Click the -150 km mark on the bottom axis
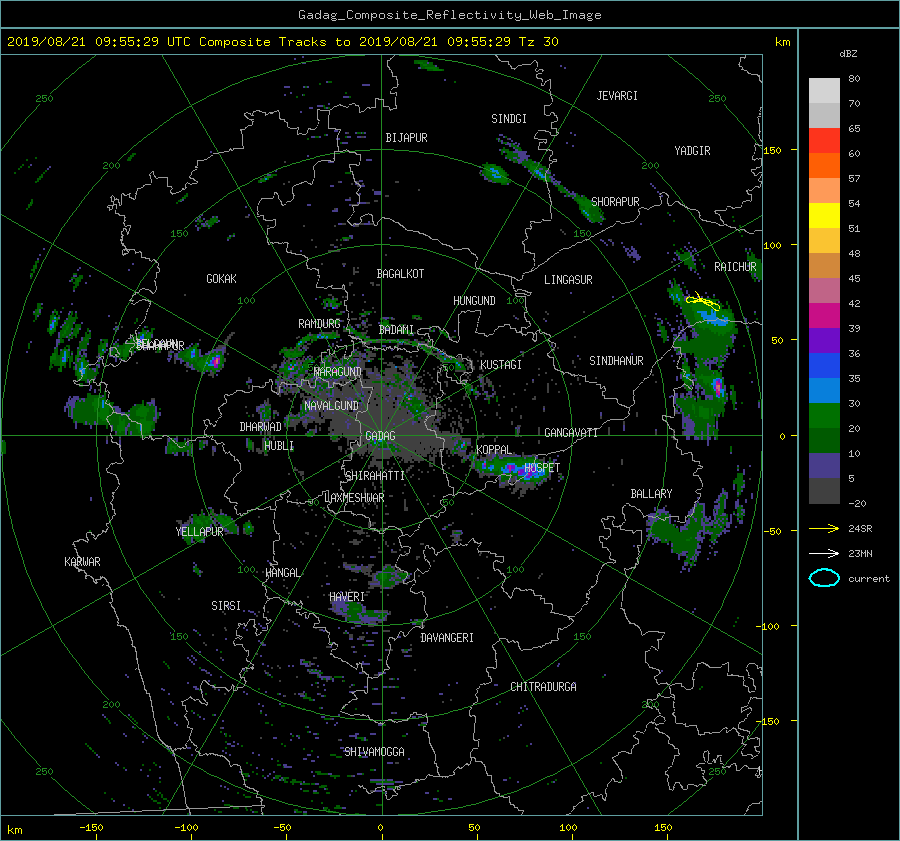This screenshot has height=841, width=900. 91,827
